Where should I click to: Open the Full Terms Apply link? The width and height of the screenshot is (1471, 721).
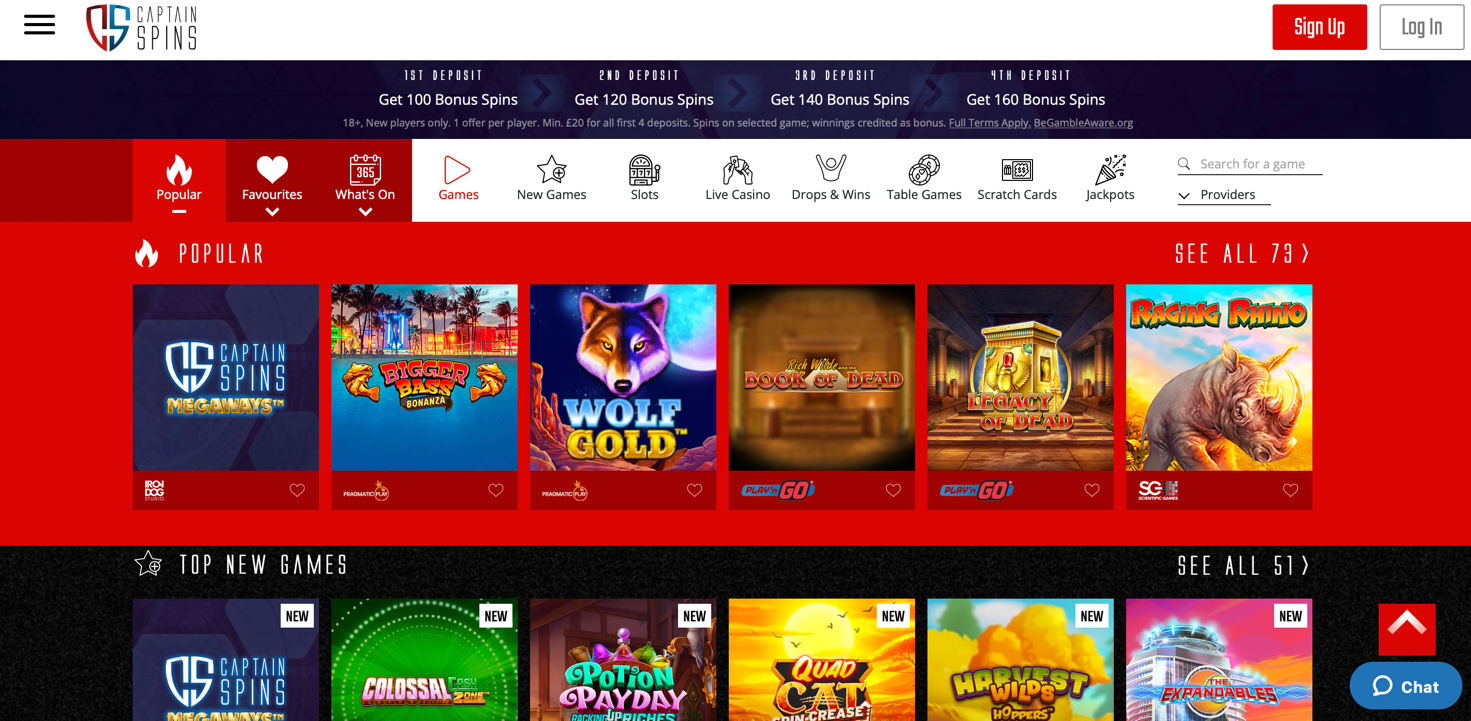(x=989, y=123)
